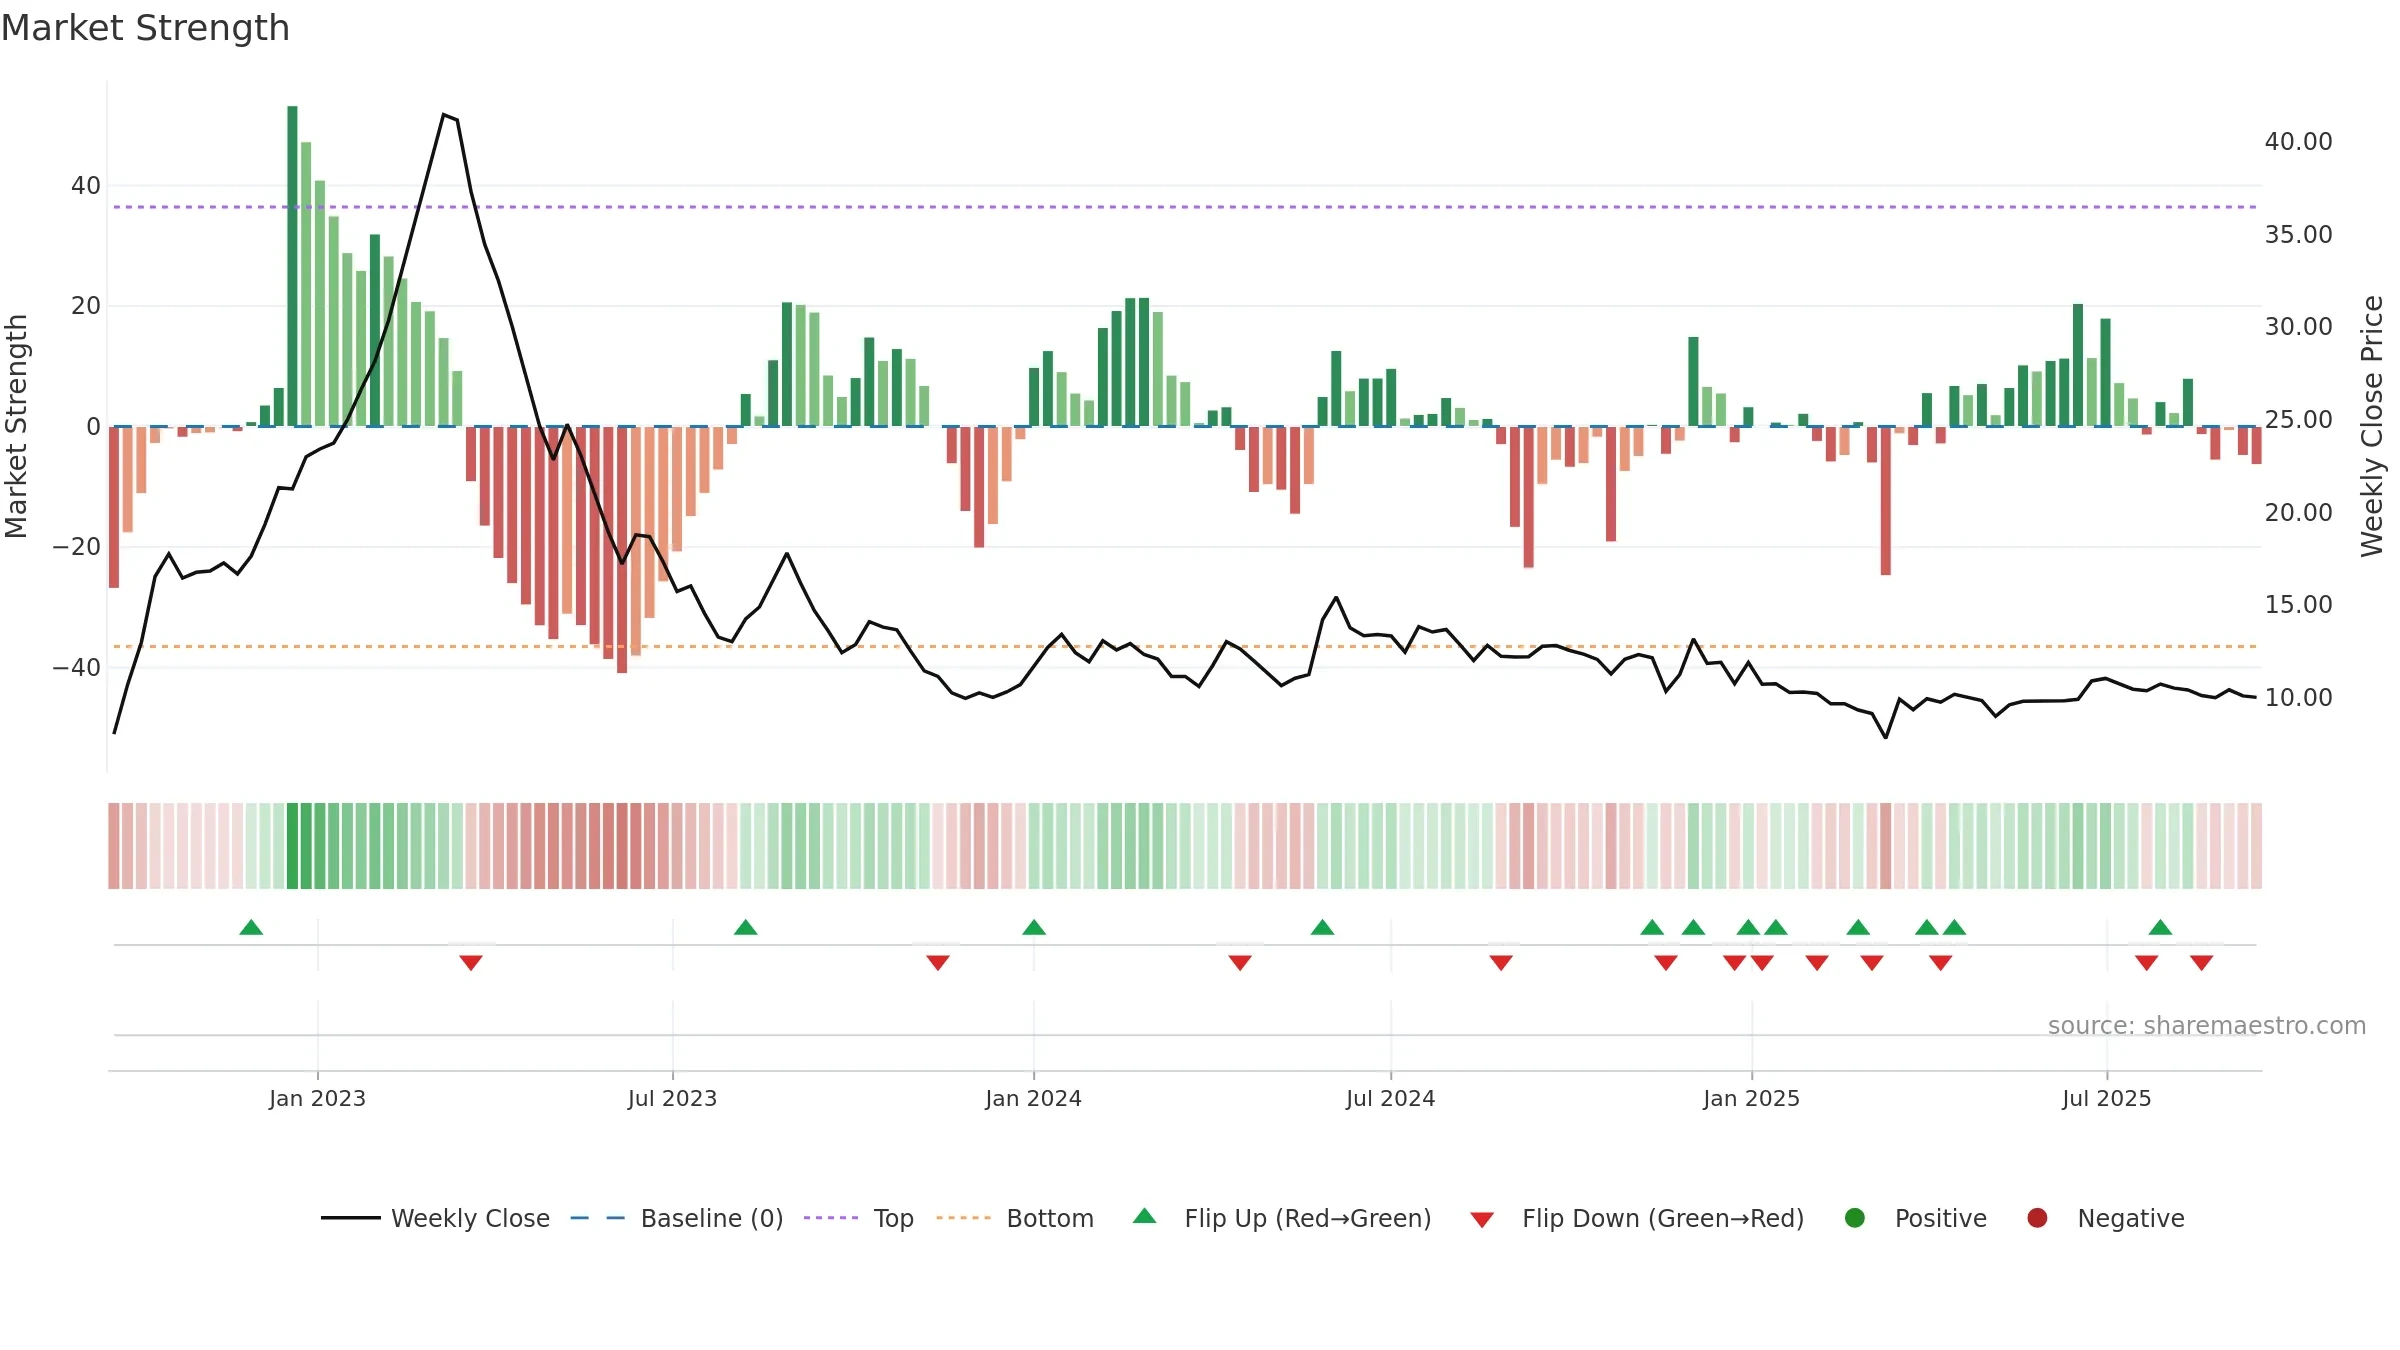Screen dimensions: 2400x1350
Task: Click the peak of the black weekly close line
Action: (444, 115)
